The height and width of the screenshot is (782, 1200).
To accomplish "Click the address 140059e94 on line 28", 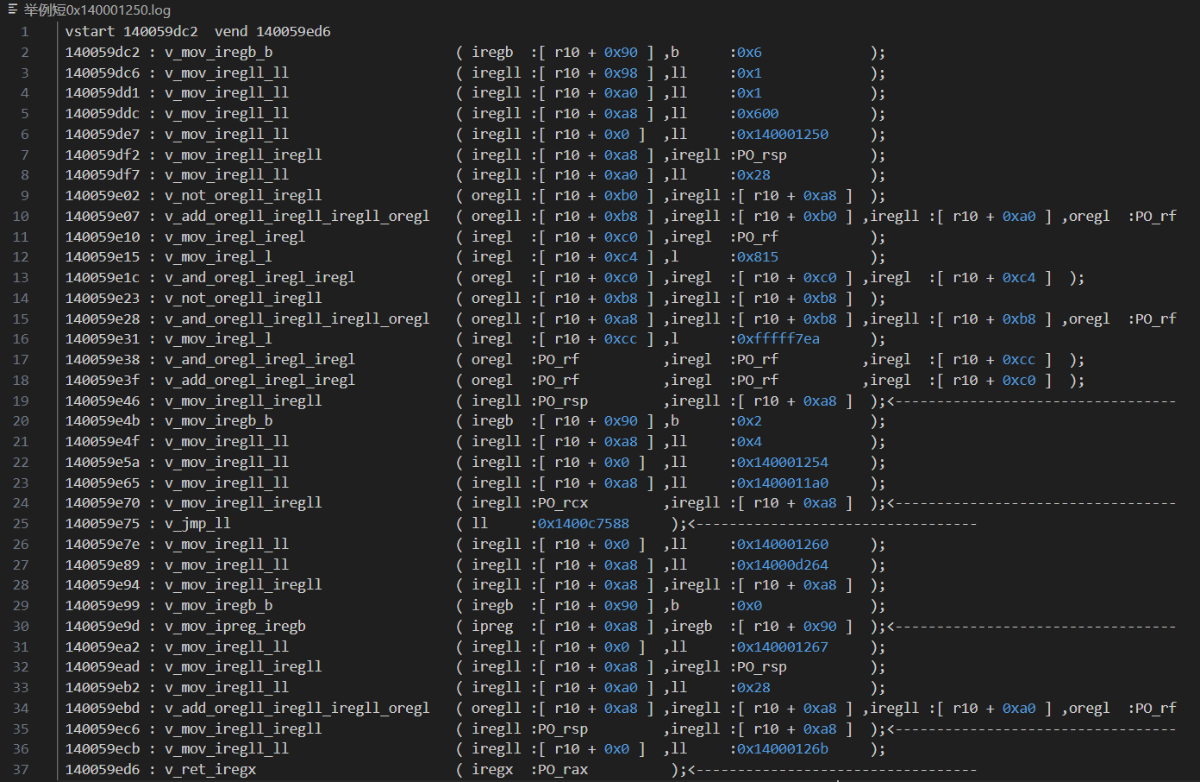I will 102,585.
